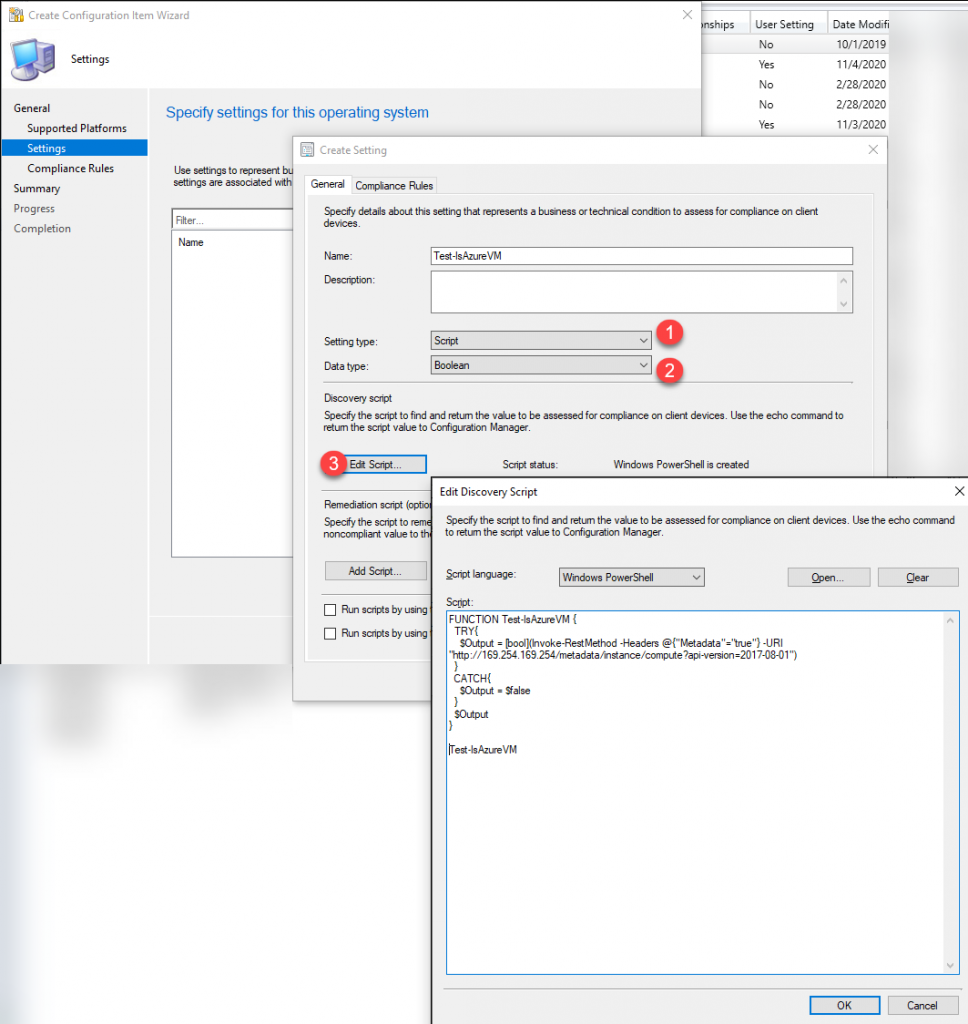Screen dimensions: 968x1024
Task: Click the Configuration Item Wizard title bar icon
Action: click(x=17, y=15)
